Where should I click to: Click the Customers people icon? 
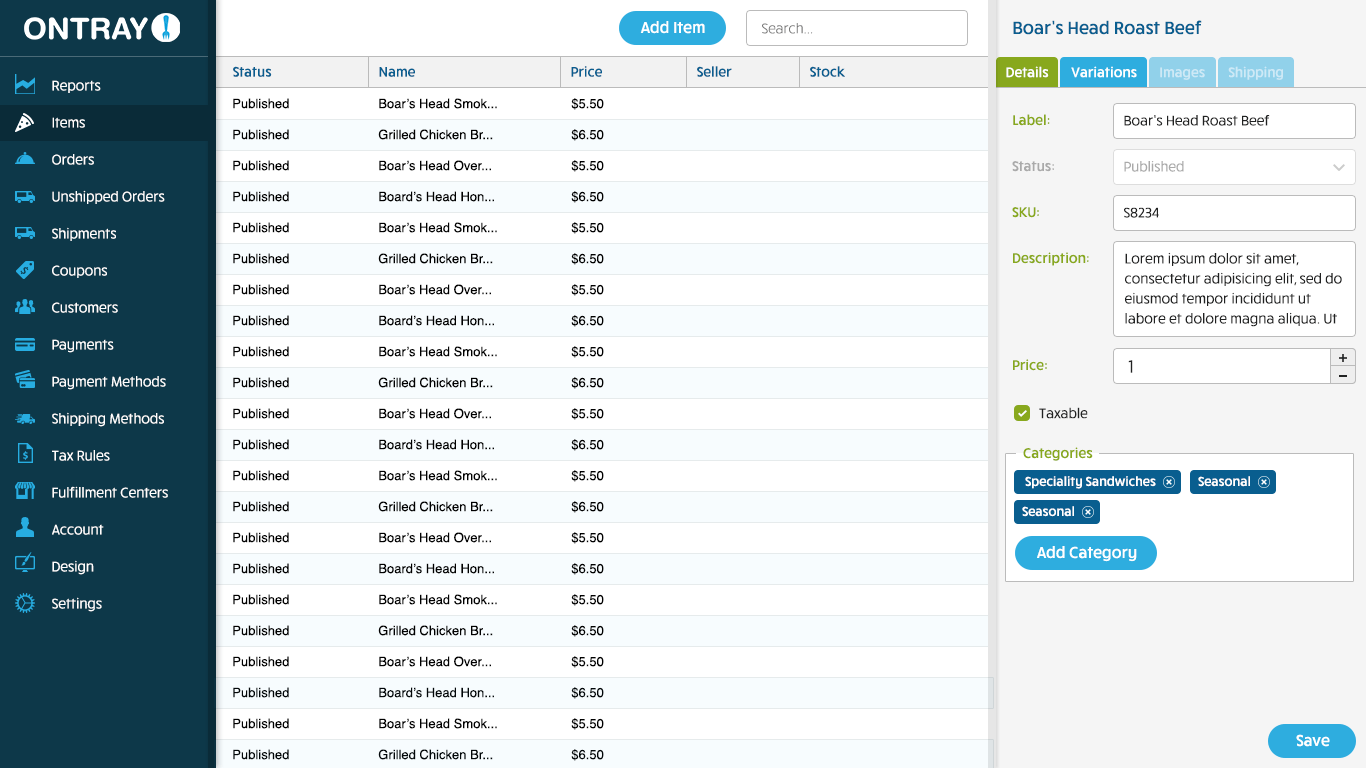click(x=25, y=307)
